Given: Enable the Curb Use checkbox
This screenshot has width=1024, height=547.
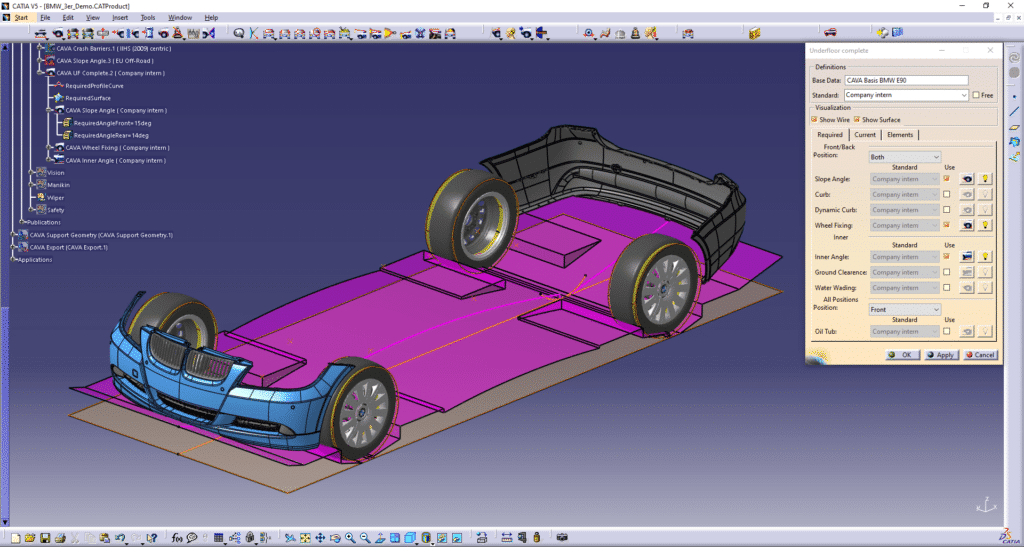Looking at the screenshot, I should point(946,194).
